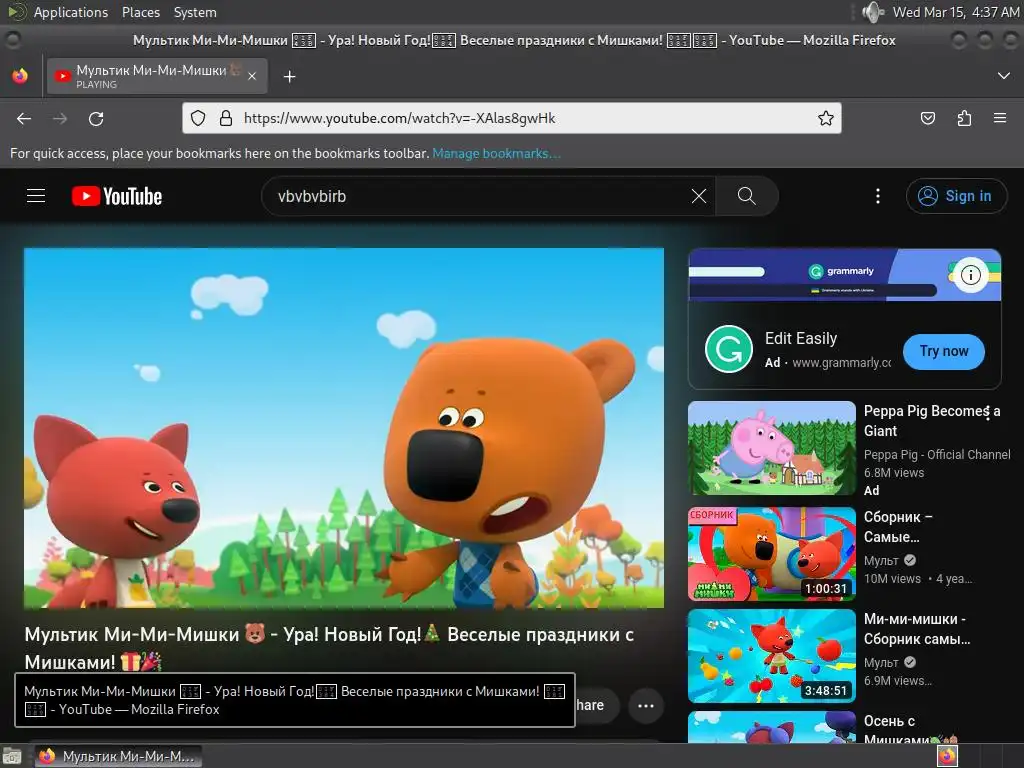This screenshot has height=768, width=1024.
Task: Open the System menu
Action: 195,12
